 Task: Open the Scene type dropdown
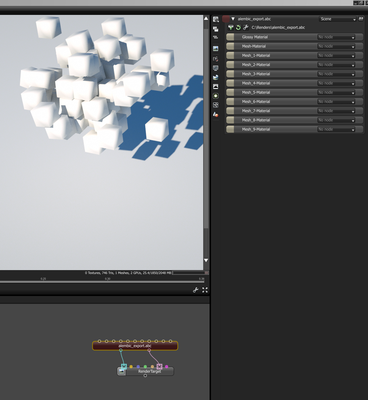(338, 19)
